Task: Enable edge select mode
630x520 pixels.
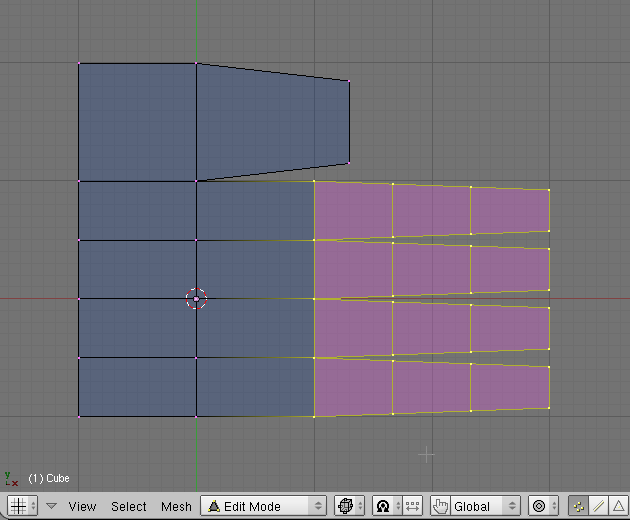Action: tap(599, 506)
